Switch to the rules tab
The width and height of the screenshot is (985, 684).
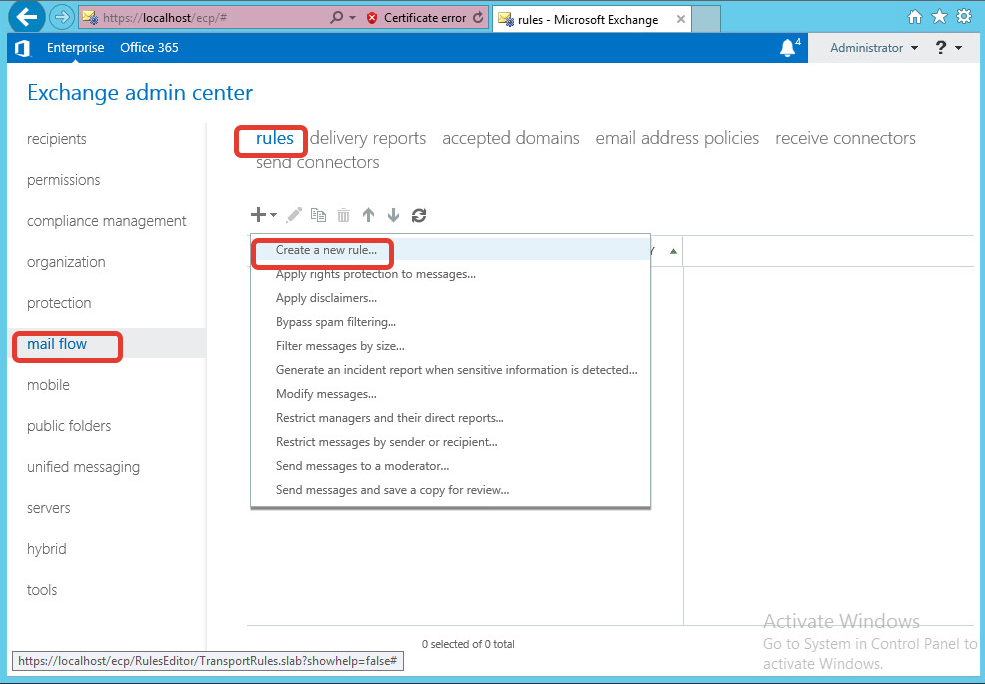pos(275,138)
